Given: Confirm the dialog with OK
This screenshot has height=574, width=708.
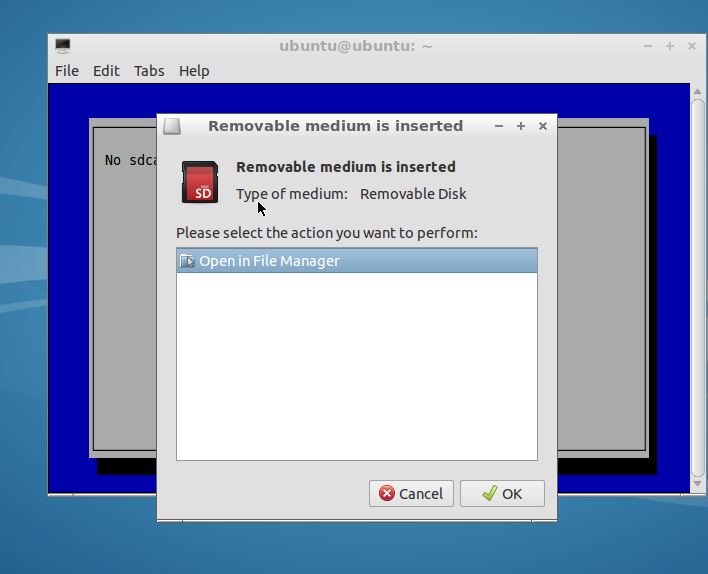Looking at the screenshot, I should tap(502, 494).
